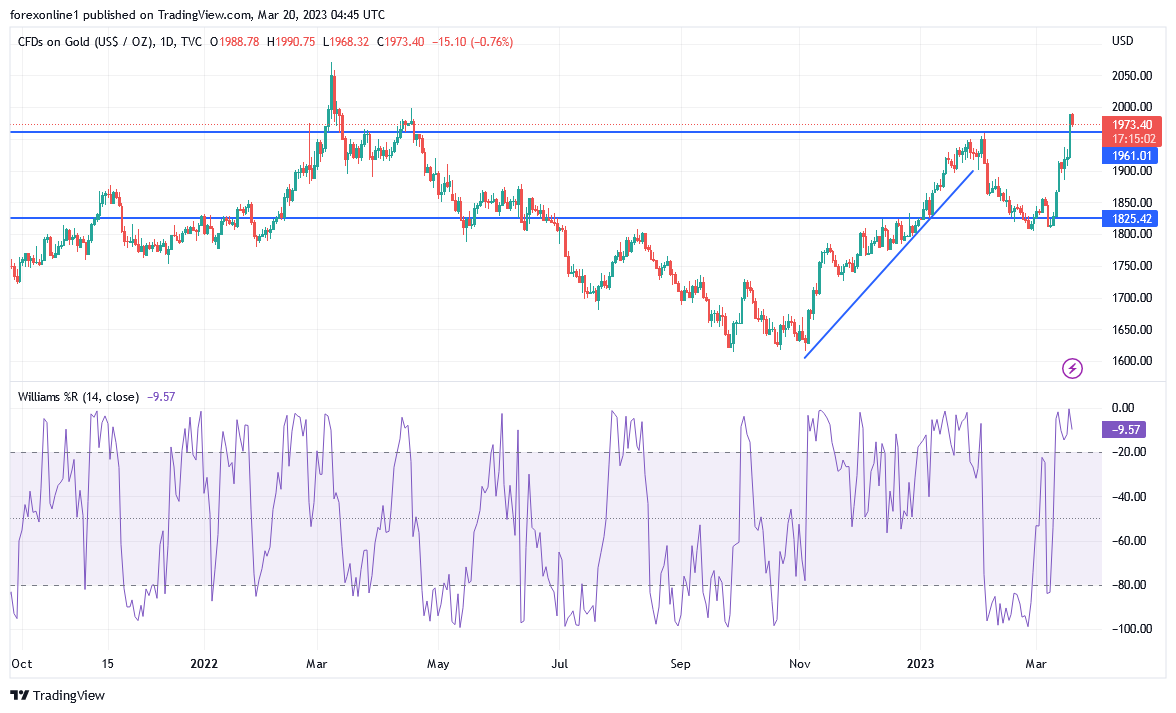Click the 2023 year marker on time axis
The height and width of the screenshot is (713, 1176).
[920, 664]
